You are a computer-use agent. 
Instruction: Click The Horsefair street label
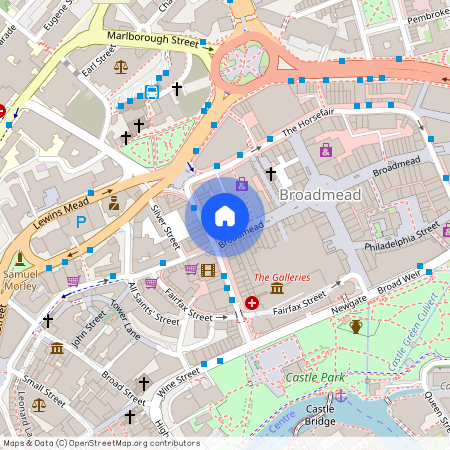pos(308,122)
